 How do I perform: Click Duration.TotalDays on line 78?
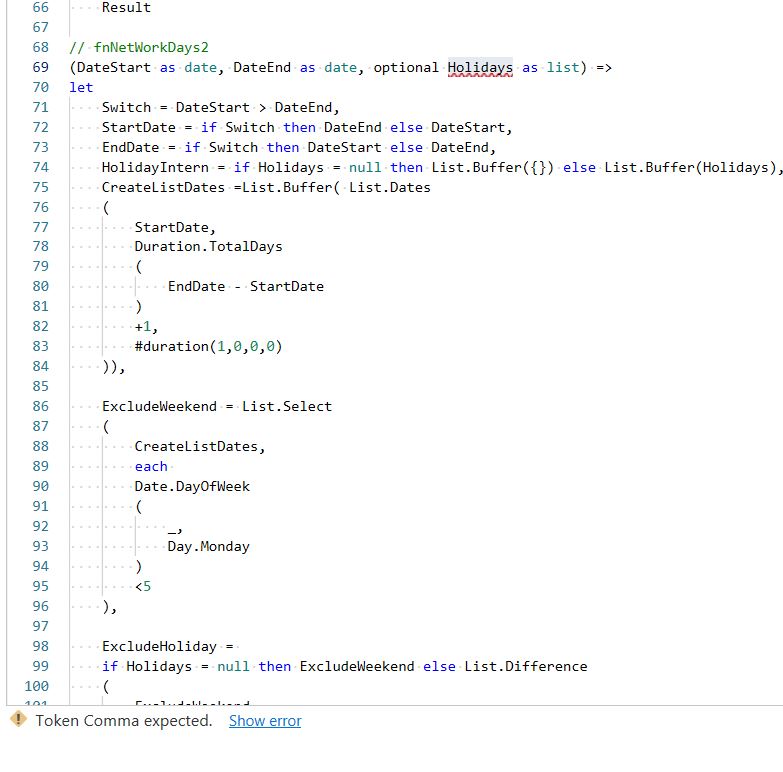(208, 247)
